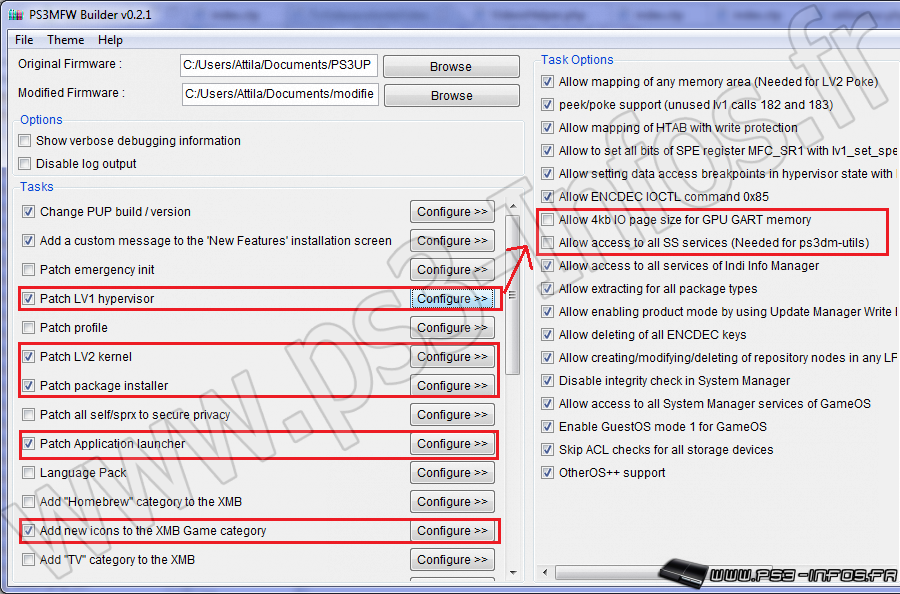Uncheck Disable integrity check in System Manager
Viewport: 900px width, 594px height.
[x=548, y=381]
